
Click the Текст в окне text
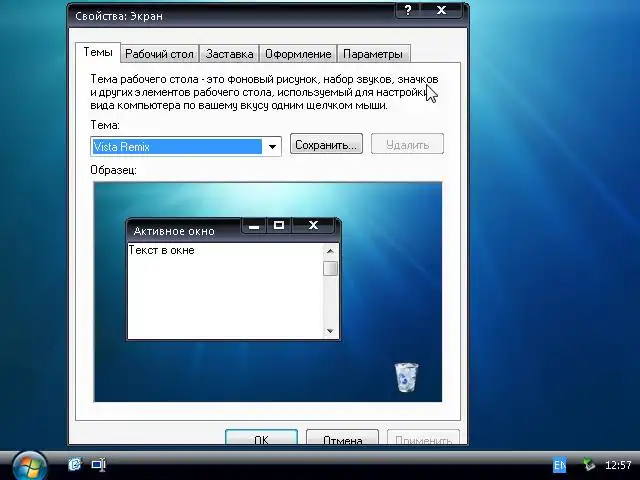coord(161,250)
